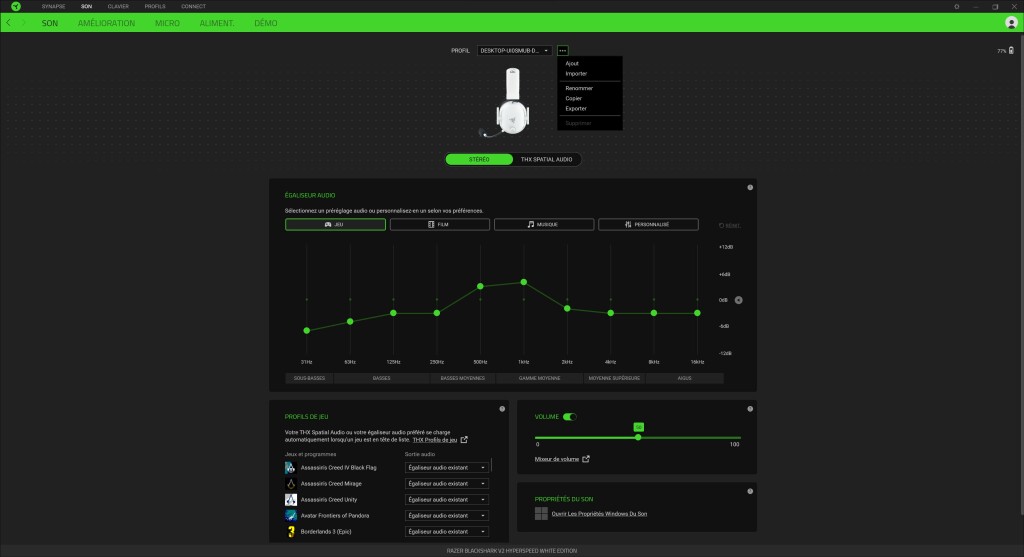
Task: Choose Copier from profile menu
Action: pos(573,99)
